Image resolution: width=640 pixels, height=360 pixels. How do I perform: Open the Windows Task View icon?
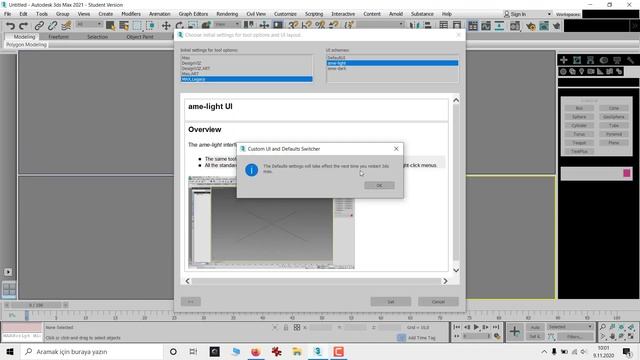click(193, 351)
